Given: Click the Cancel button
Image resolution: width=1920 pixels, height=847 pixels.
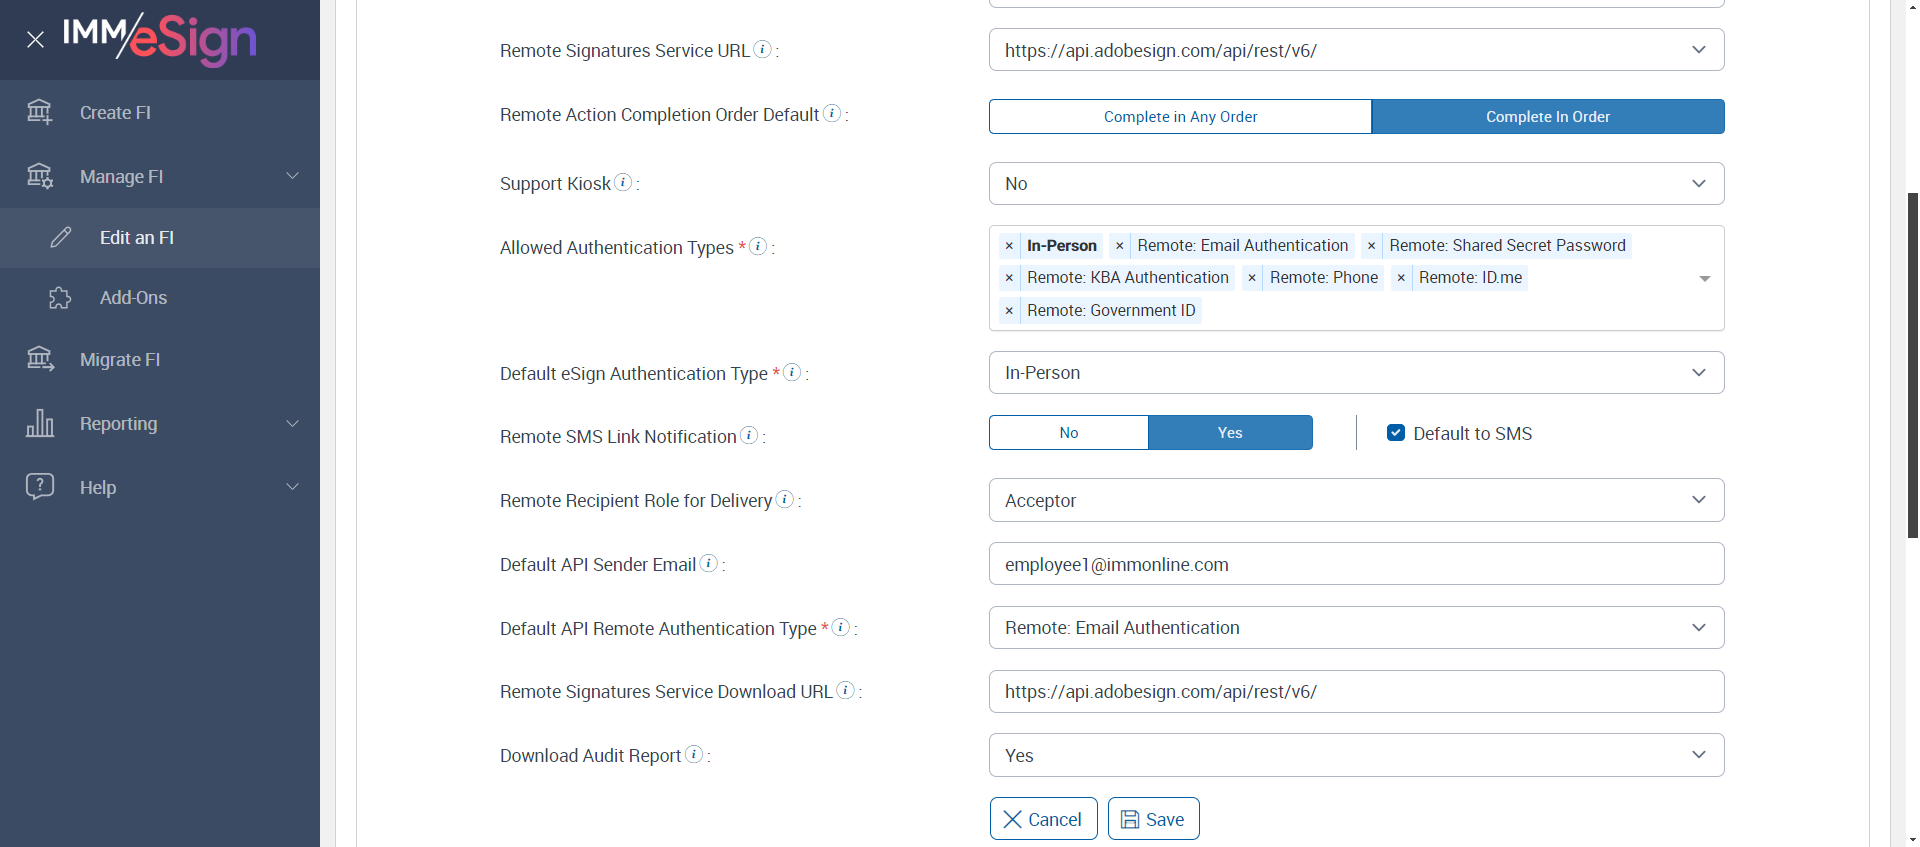Looking at the screenshot, I should pyautogui.click(x=1043, y=819).
